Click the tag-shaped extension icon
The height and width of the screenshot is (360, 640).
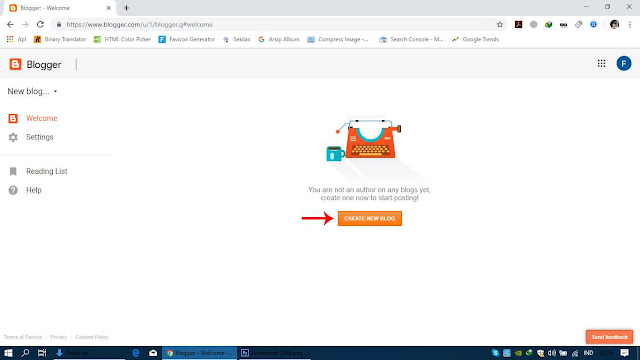point(578,24)
